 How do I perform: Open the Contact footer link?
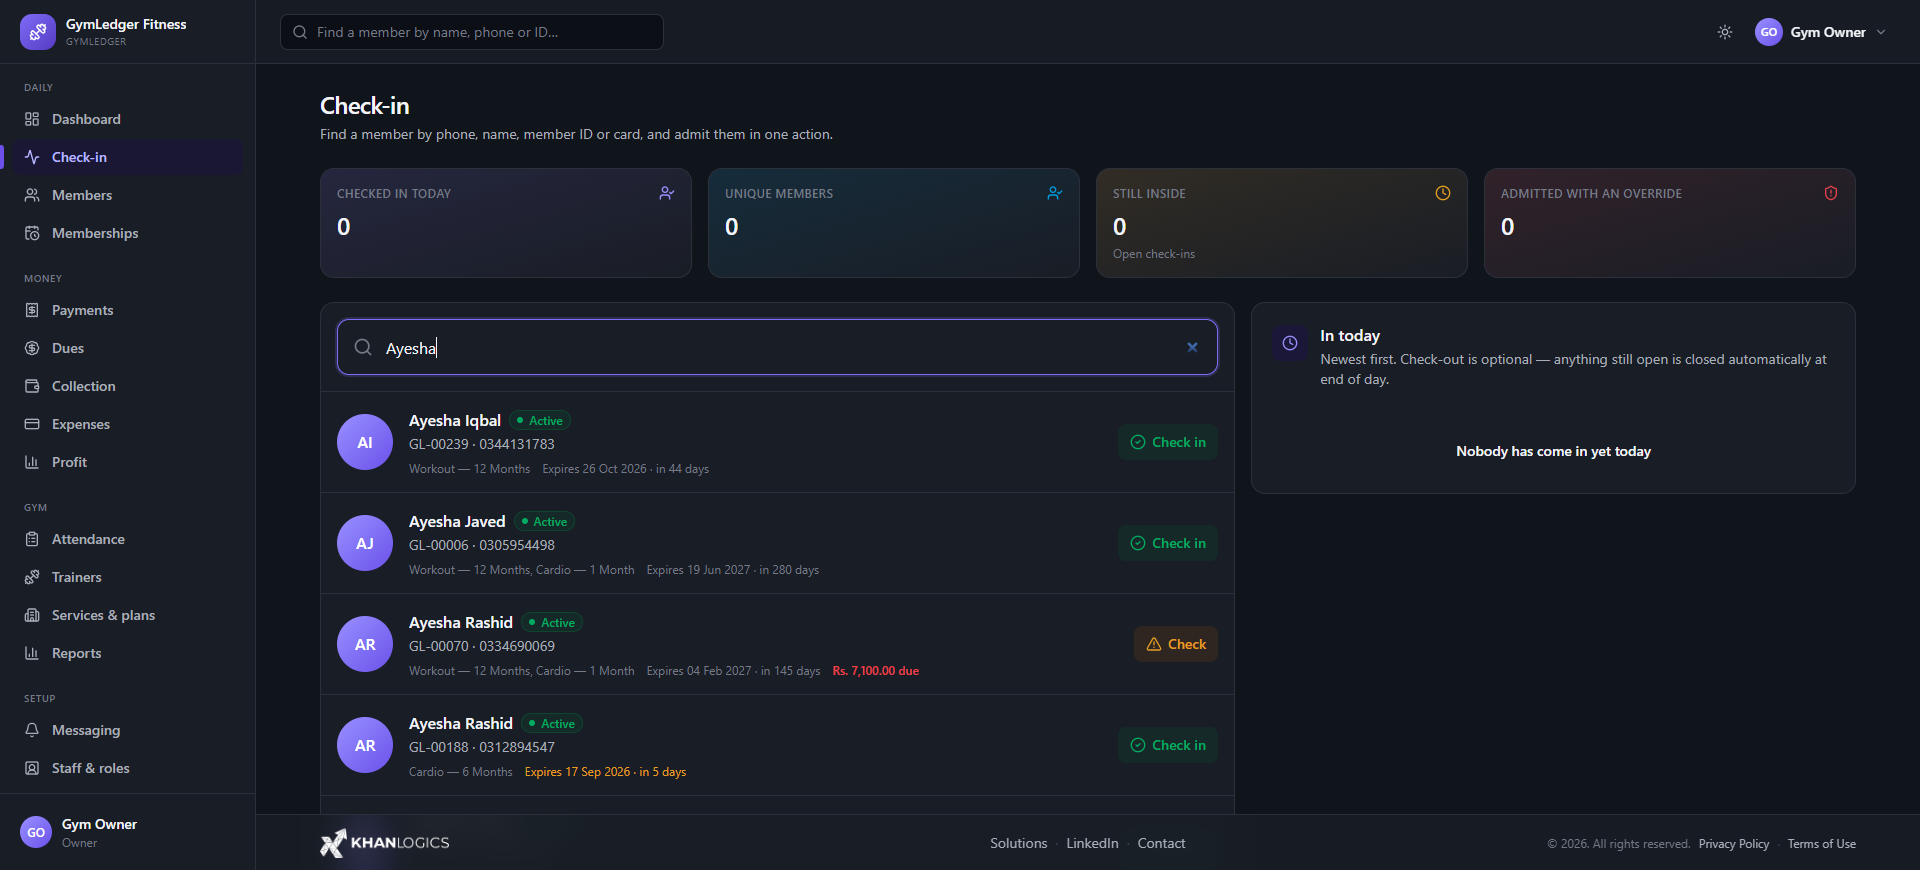1161,843
